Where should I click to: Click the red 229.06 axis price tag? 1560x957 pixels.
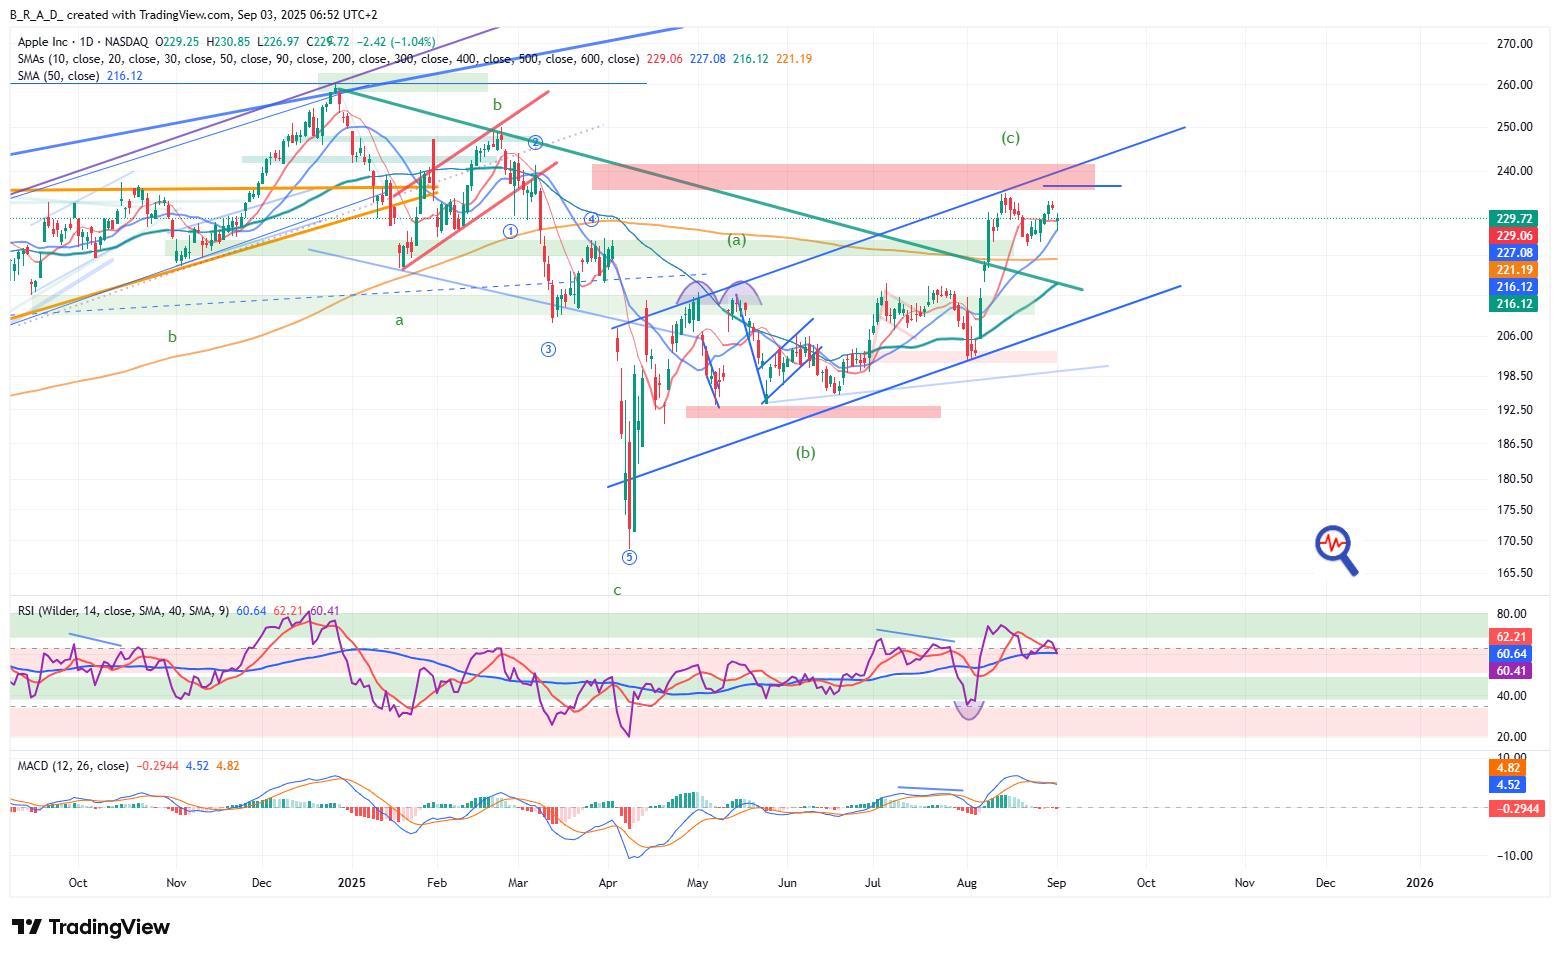(x=1513, y=236)
